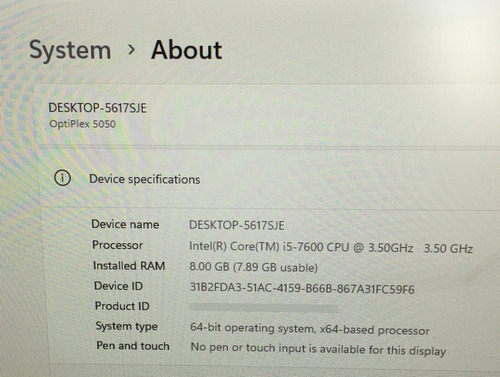Click the info icon beside Device specifications

coord(62,178)
